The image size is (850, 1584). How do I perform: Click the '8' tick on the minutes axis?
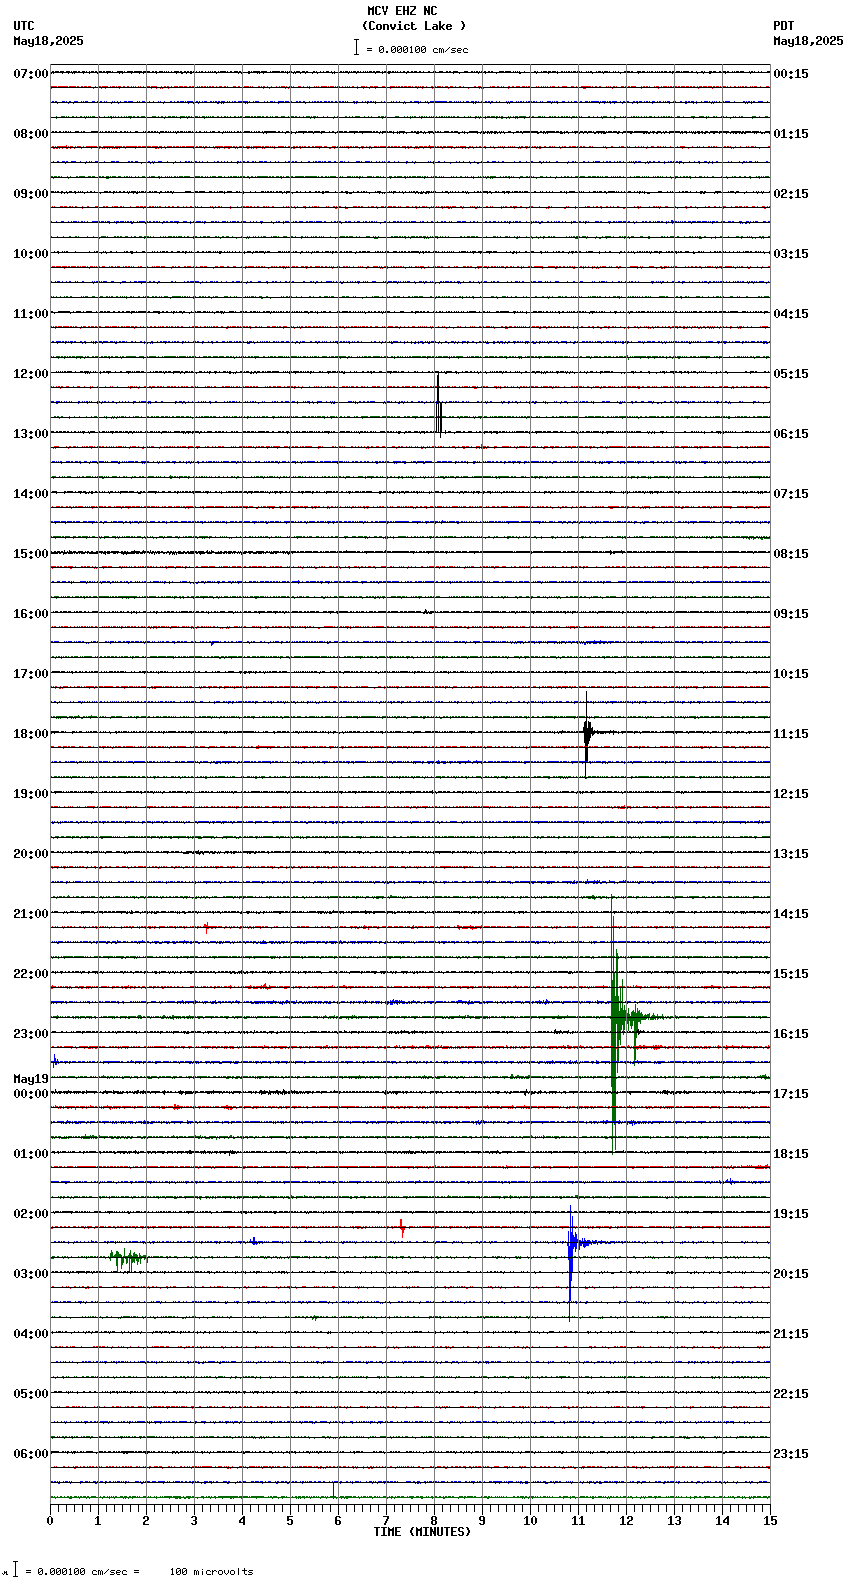pos(434,1521)
